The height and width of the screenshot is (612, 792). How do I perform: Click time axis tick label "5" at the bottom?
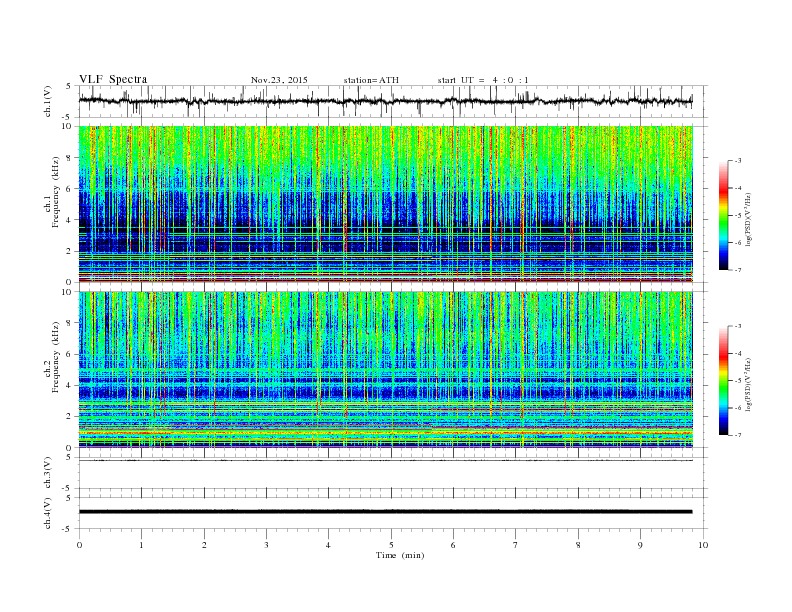391,545
